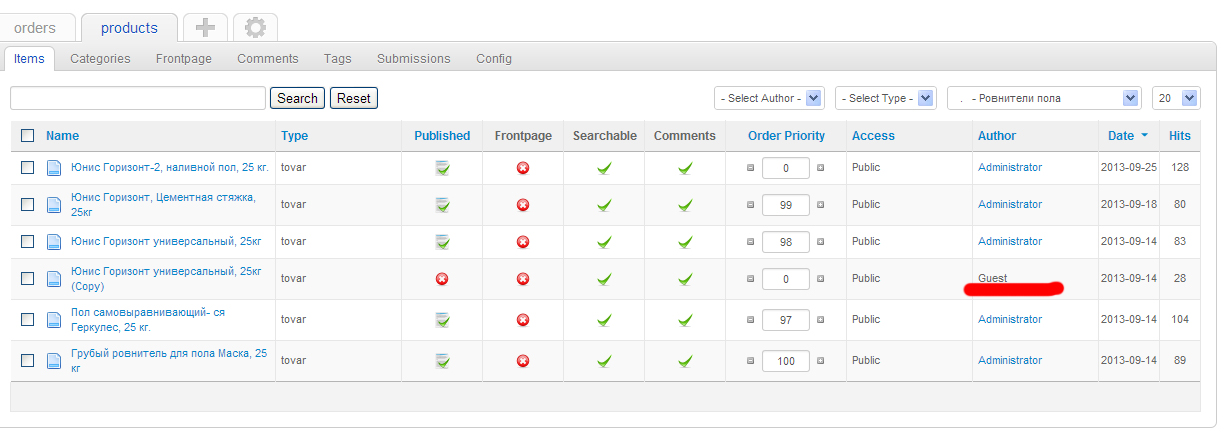Select checkbox for Юнис Горизонт-2 row
This screenshot has height=442, width=1228.
[28, 168]
